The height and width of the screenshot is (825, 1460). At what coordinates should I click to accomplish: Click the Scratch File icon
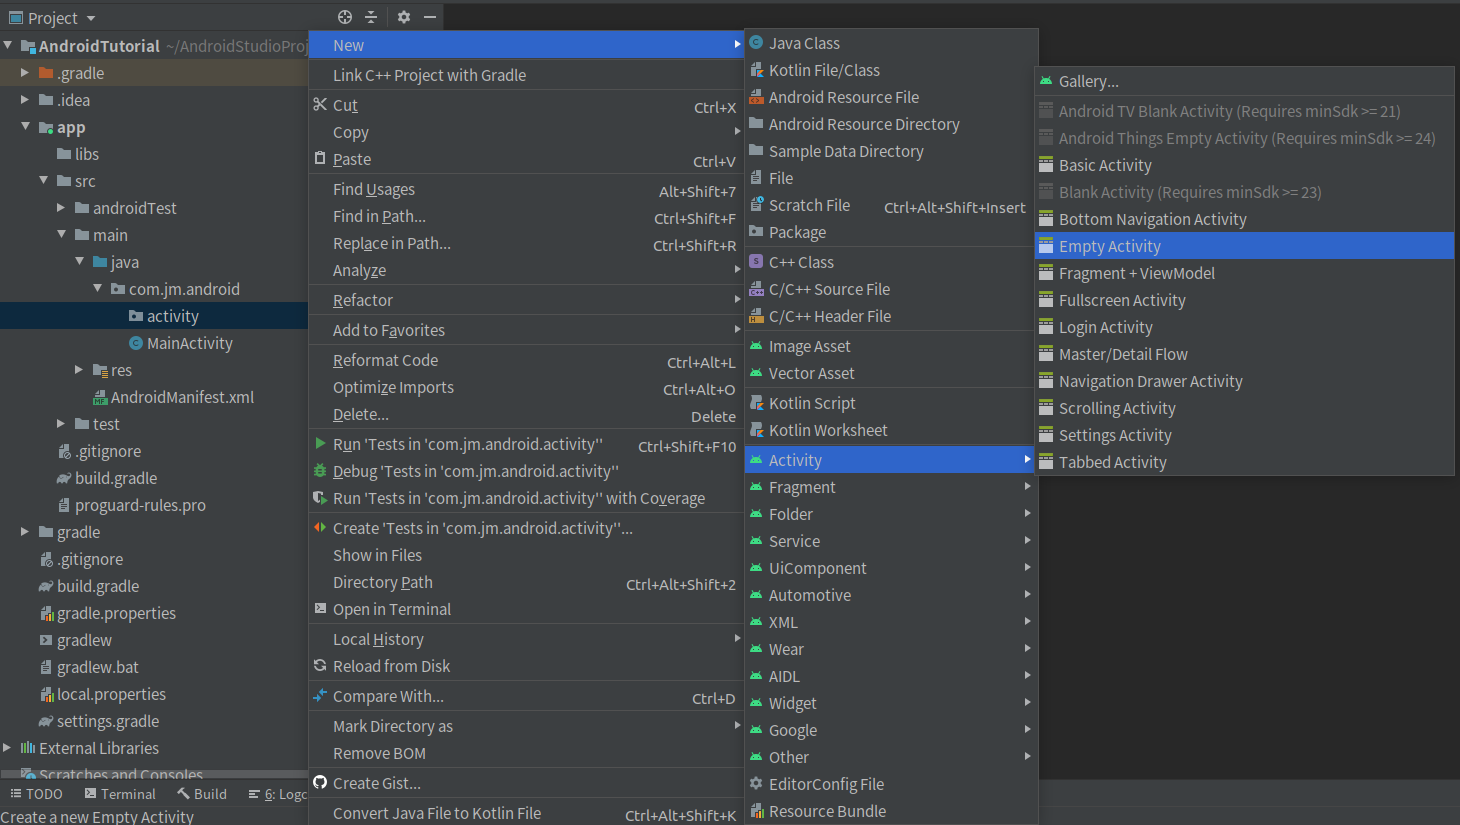pyautogui.click(x=756, y=204)
